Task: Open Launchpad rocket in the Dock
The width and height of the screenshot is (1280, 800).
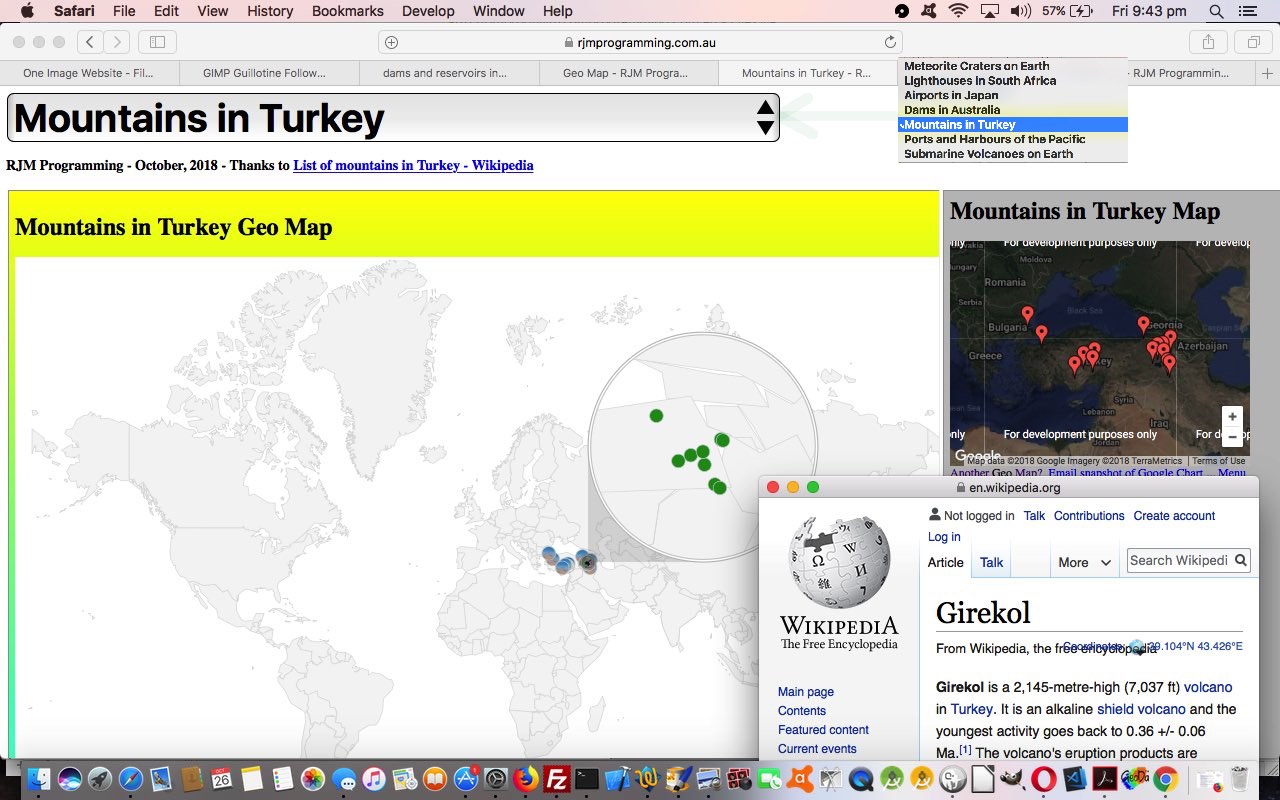Action: pos(100,779)
